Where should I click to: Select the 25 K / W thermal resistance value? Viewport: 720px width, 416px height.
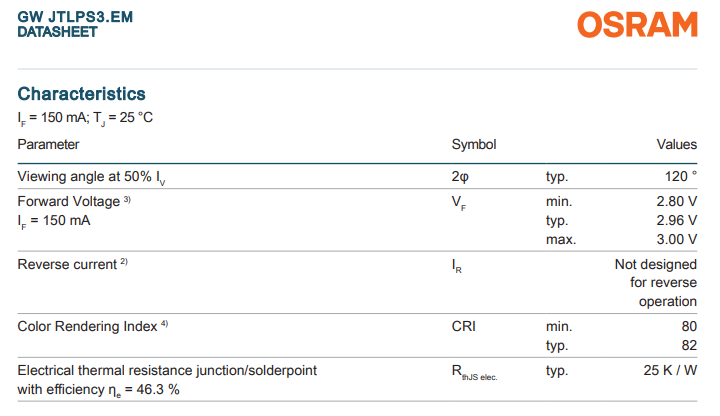click(670, 371)
